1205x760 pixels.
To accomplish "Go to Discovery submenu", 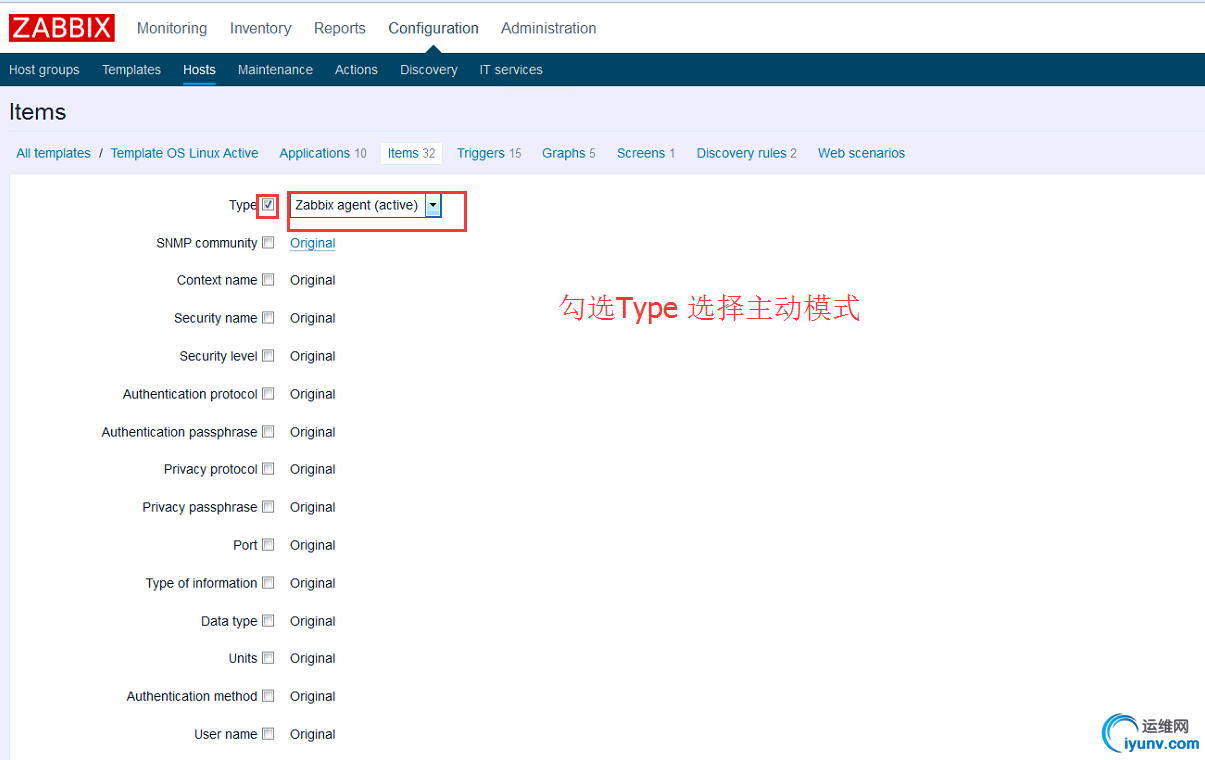I will click(x=429, y=70).
